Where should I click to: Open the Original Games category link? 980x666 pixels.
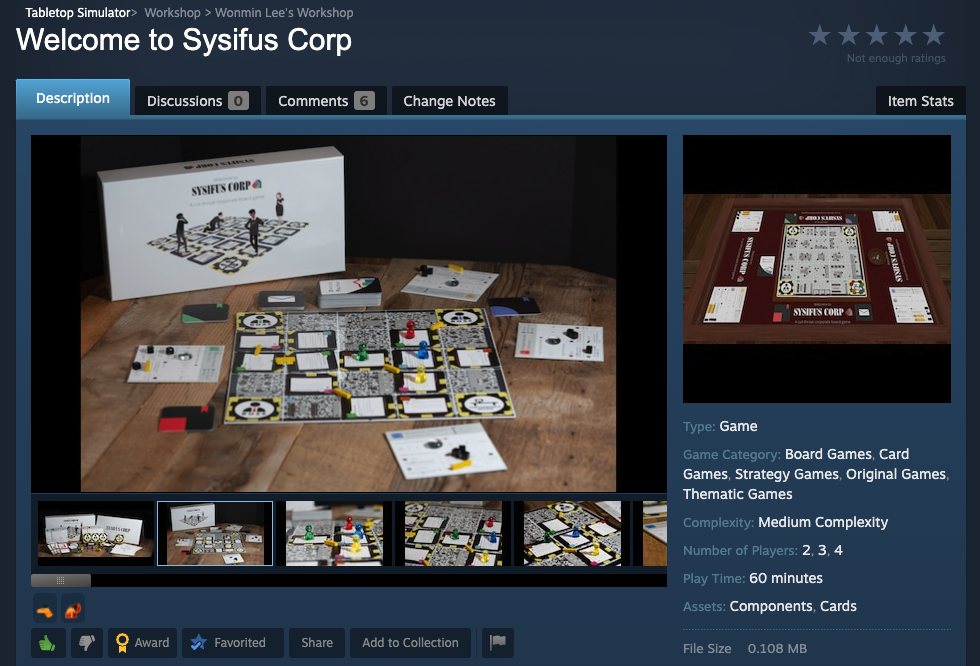896,474
